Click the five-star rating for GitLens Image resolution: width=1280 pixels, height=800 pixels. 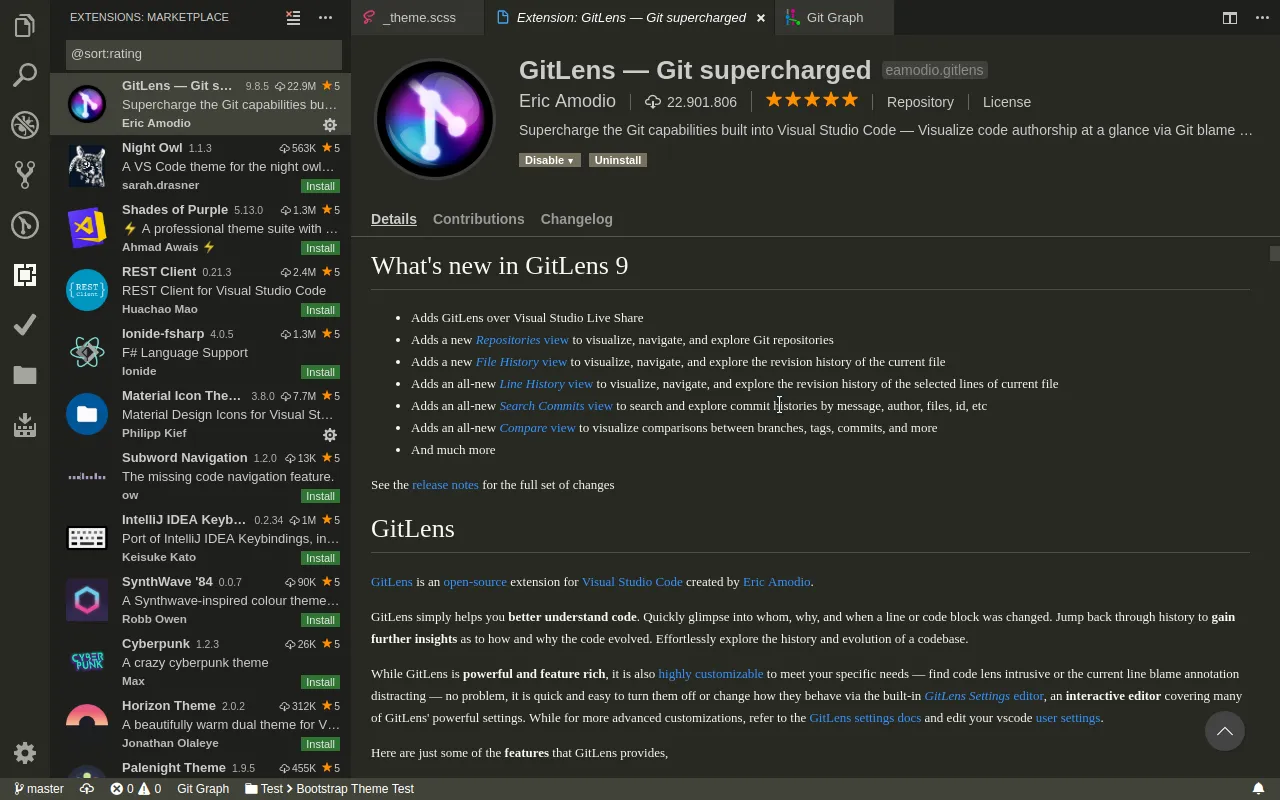(x=812, y=100)
